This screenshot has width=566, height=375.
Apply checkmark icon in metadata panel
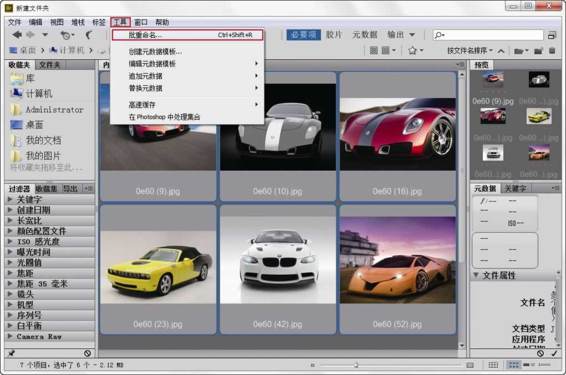pyautogui.click(x=554, y=353)
